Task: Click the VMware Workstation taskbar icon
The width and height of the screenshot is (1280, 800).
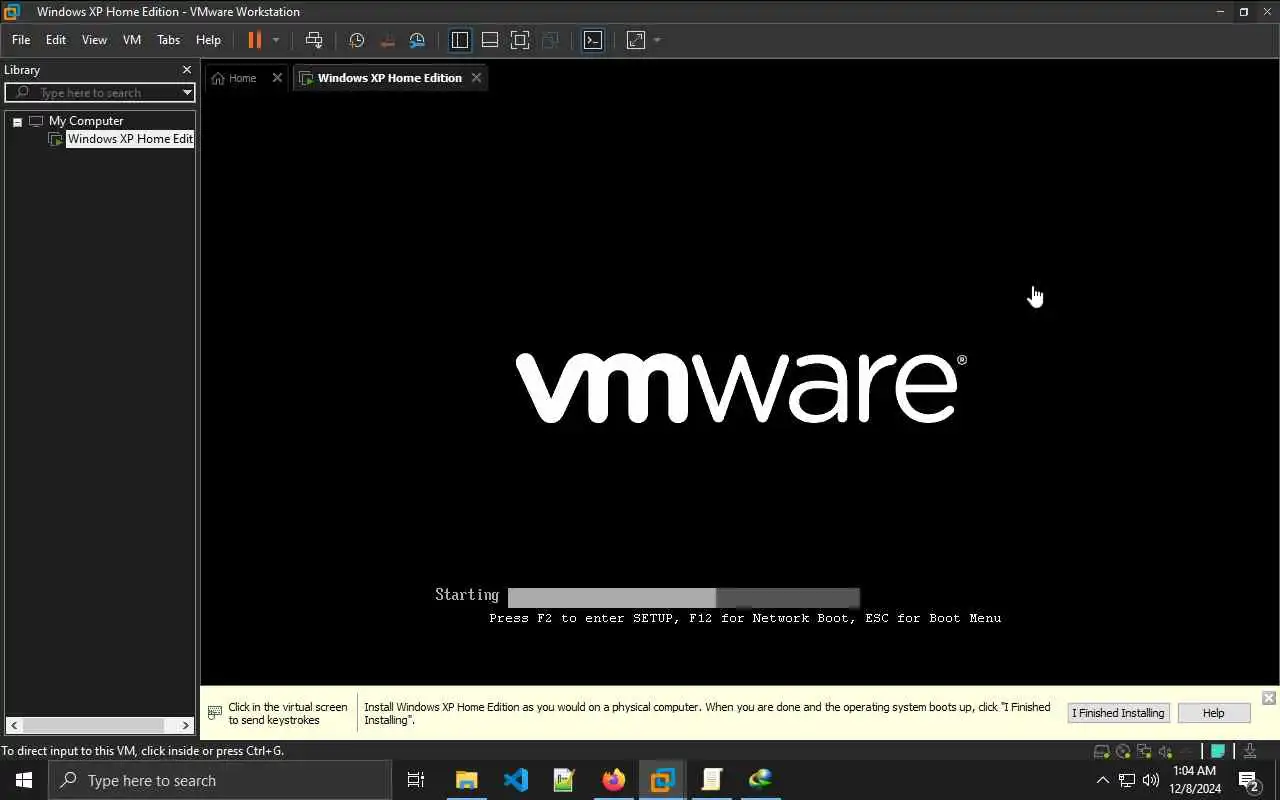Action: click(662, 780)
